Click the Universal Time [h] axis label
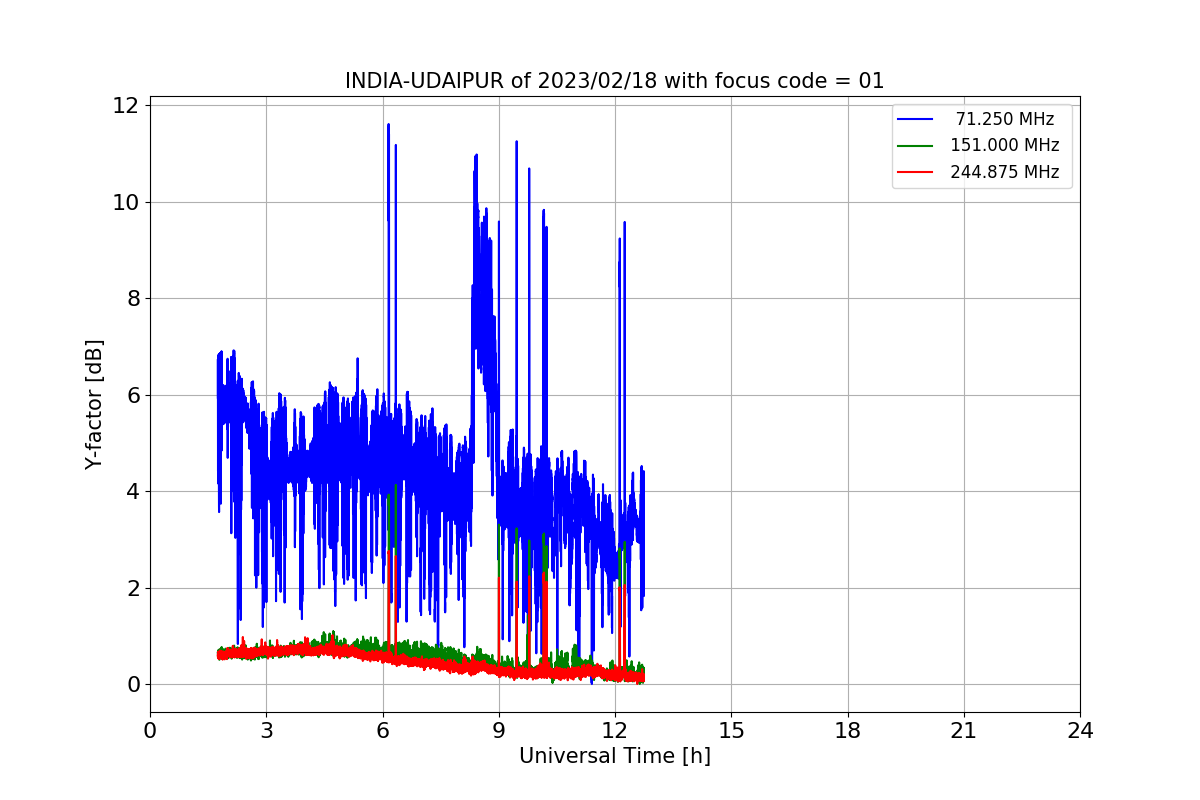 pos(614,757)
